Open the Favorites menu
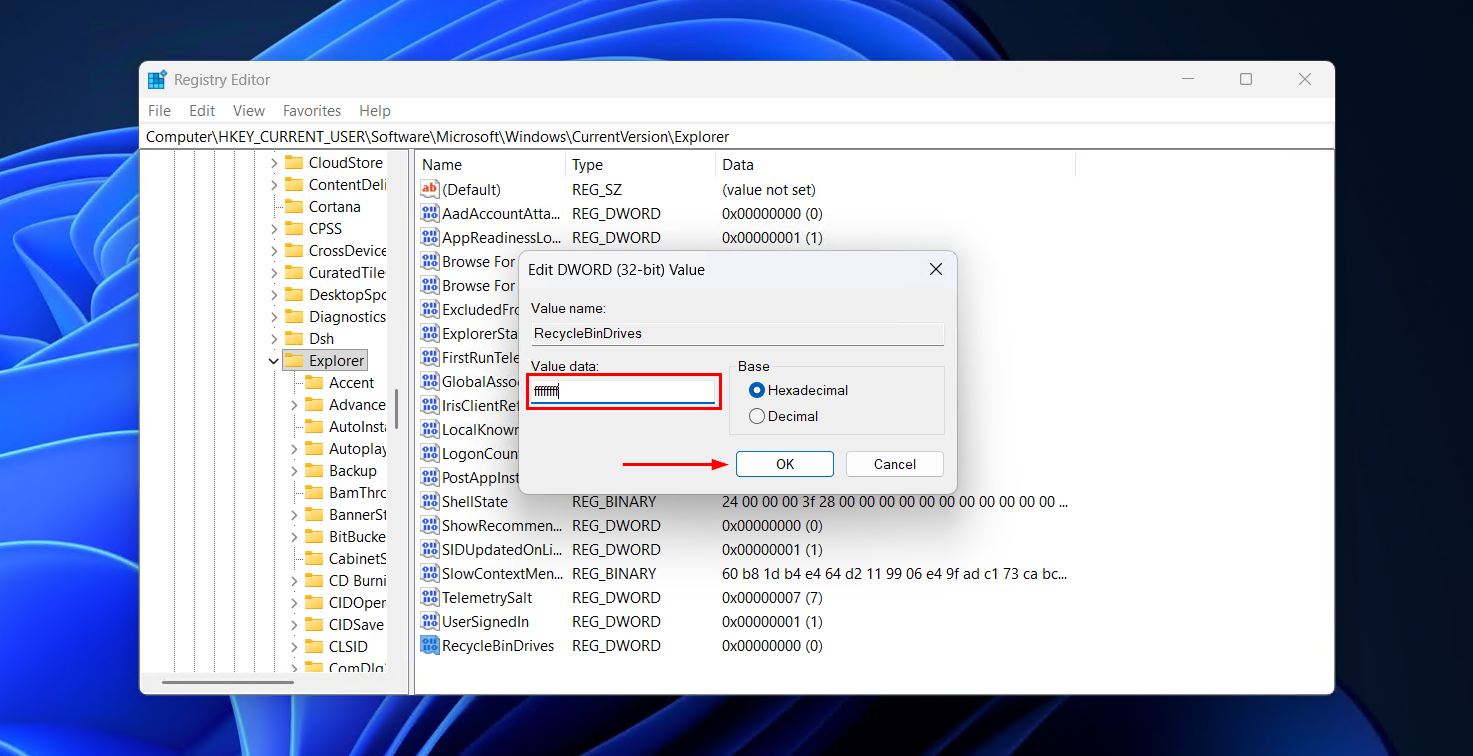1473x756 pixels. (312, 110)
